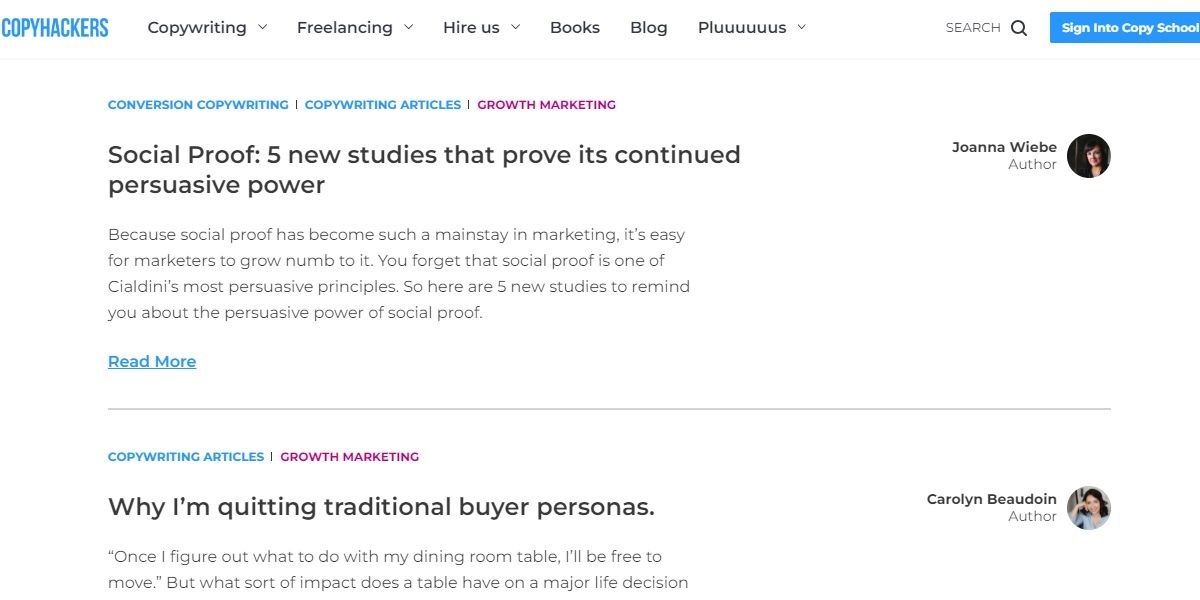Click the Copyhackers logo
The image size is (1200, 600).
coord(55,27)
